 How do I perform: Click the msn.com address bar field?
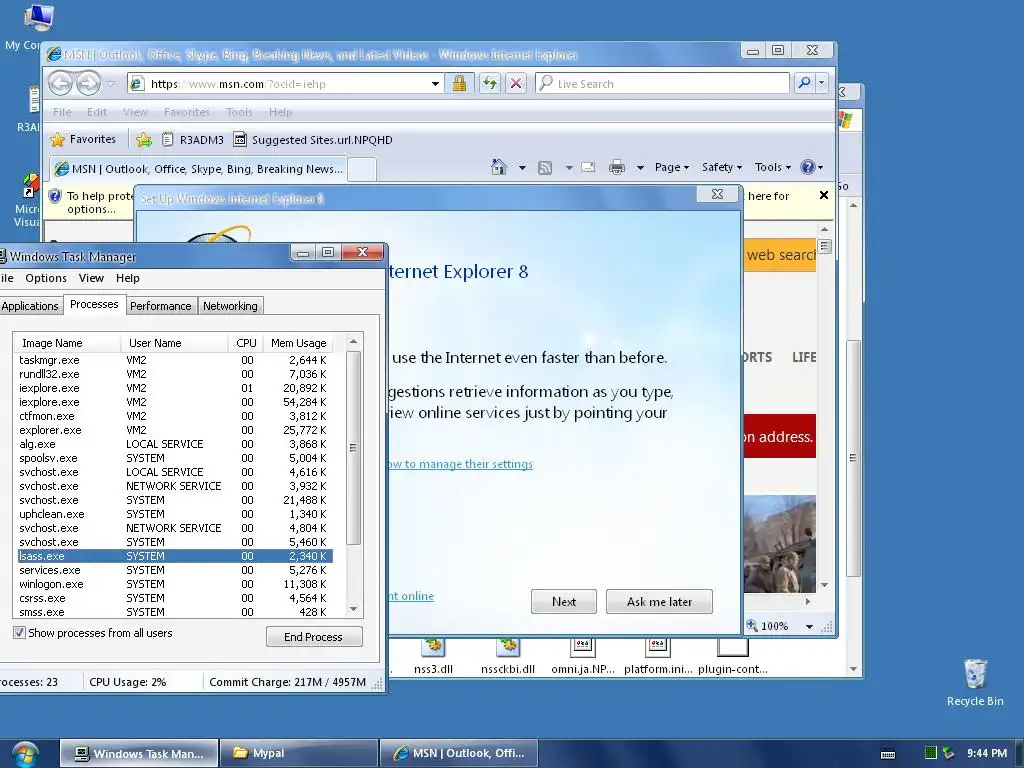point(287,84)
